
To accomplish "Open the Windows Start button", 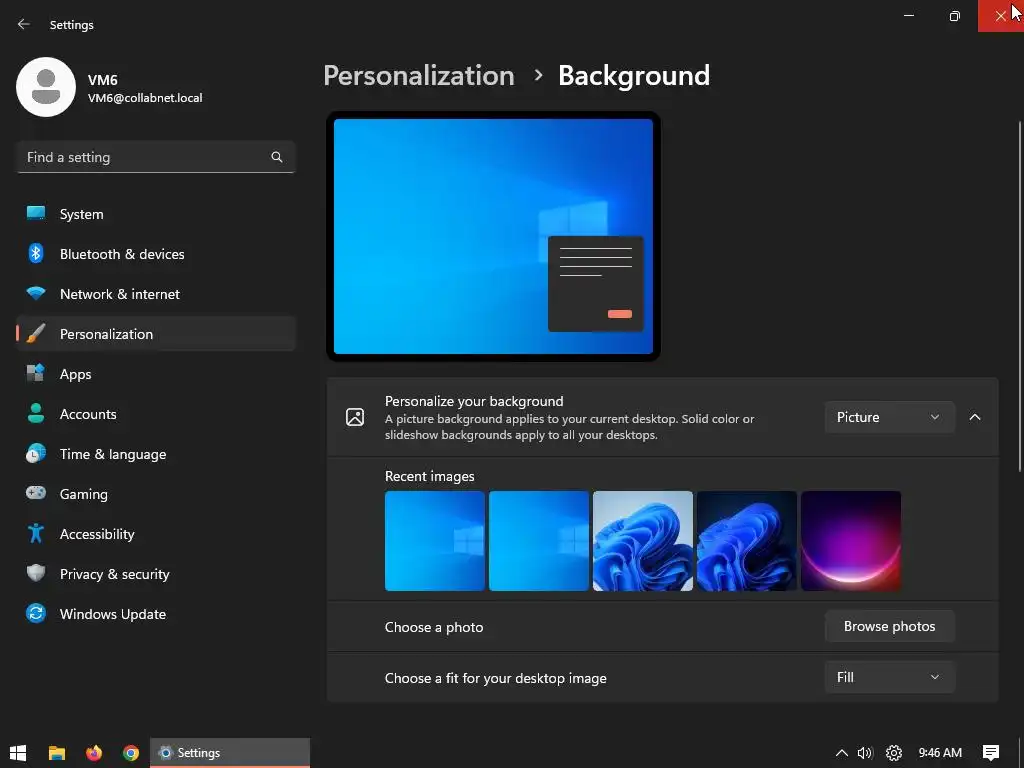I will [18, 752].
